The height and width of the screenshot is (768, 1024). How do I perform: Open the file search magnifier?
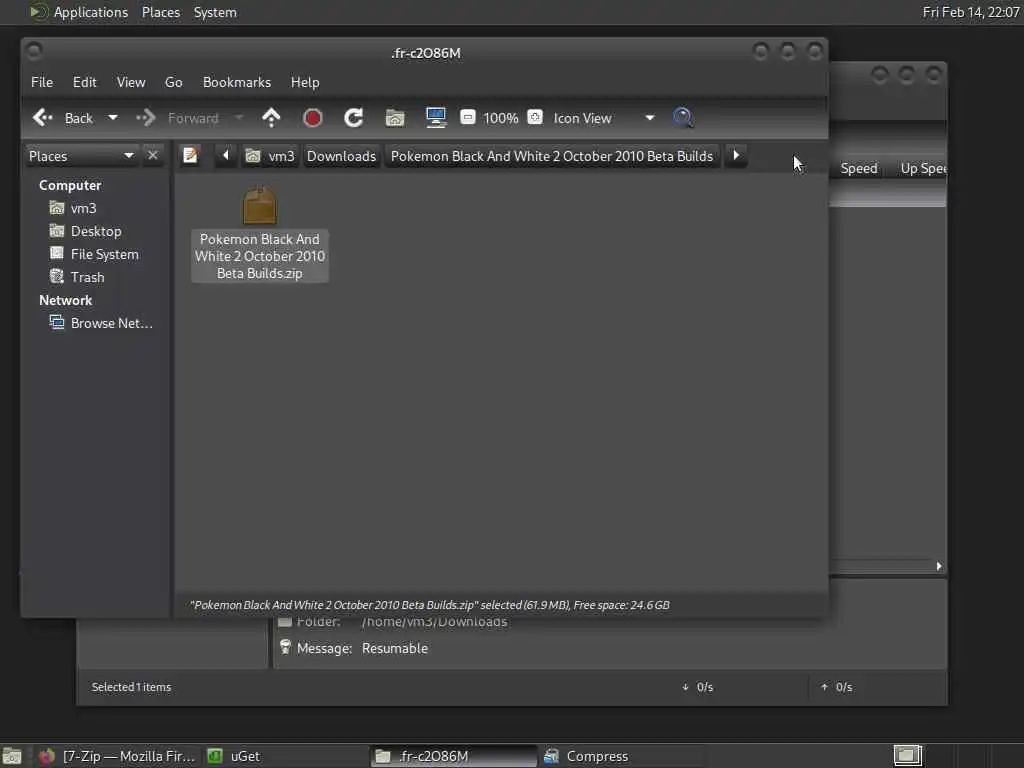[x=682, y=118]
